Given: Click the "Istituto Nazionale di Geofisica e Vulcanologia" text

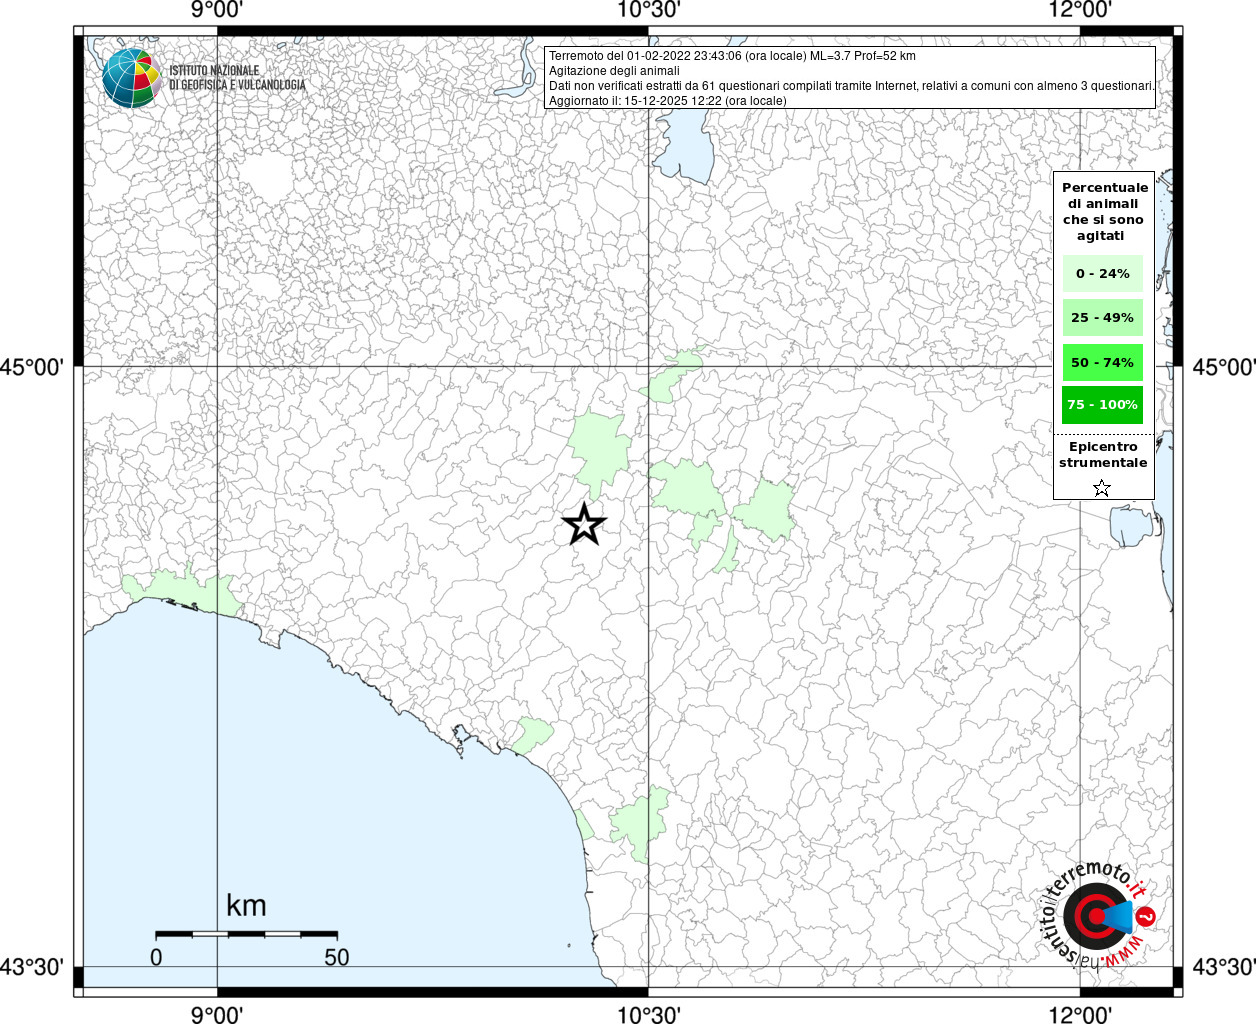Looking at the screenshot, I should point(237,78).
